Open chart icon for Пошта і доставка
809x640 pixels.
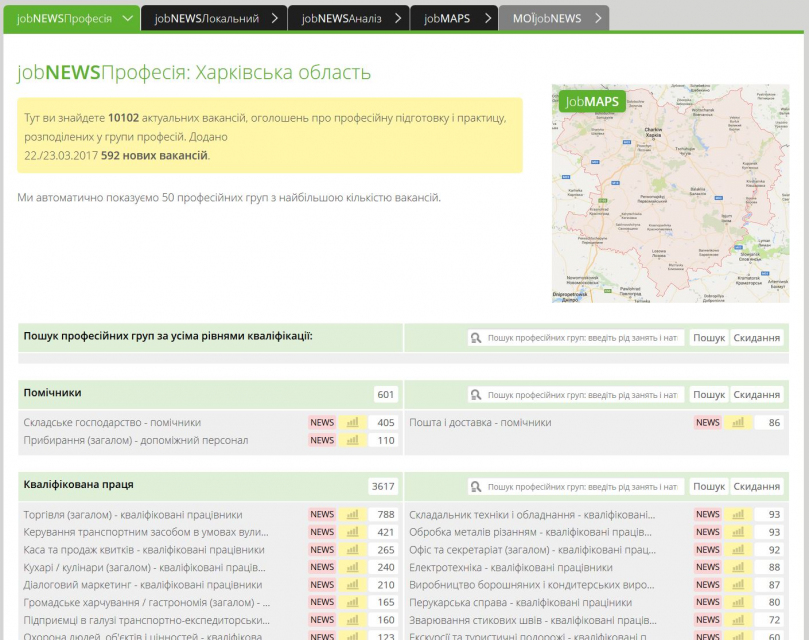(x=738, y=423)
